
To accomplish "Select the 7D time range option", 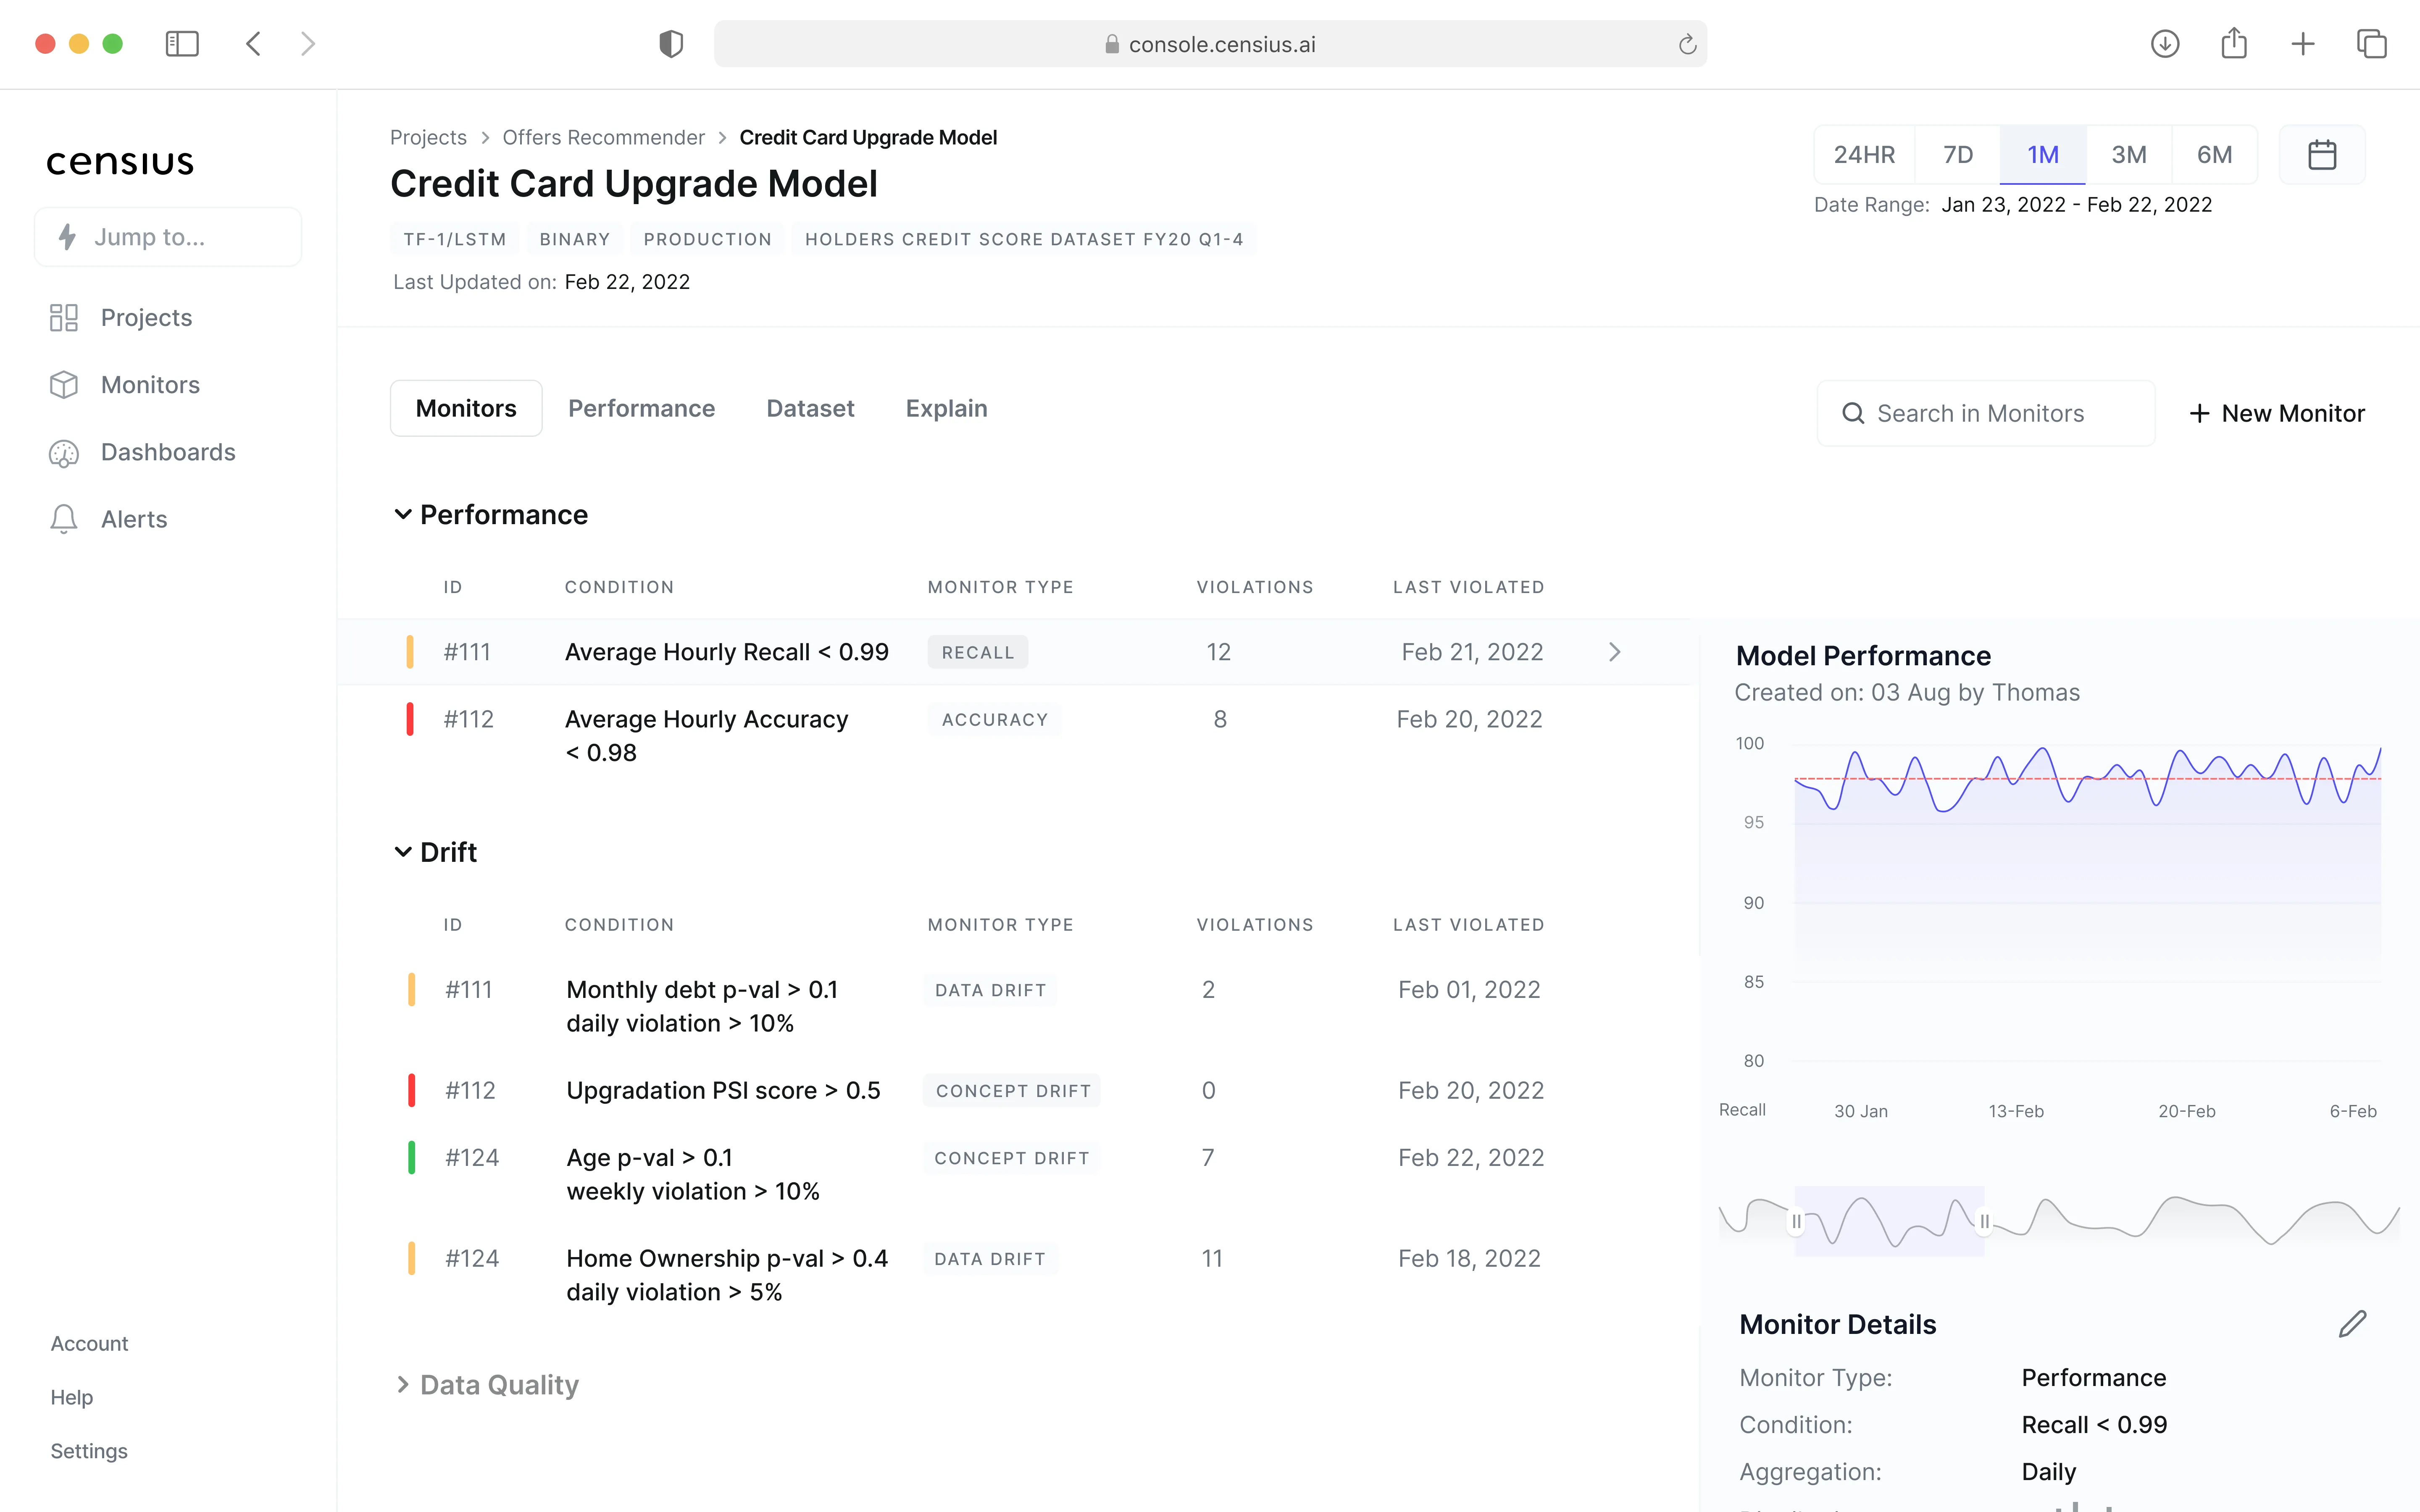I will point(1957,155).
